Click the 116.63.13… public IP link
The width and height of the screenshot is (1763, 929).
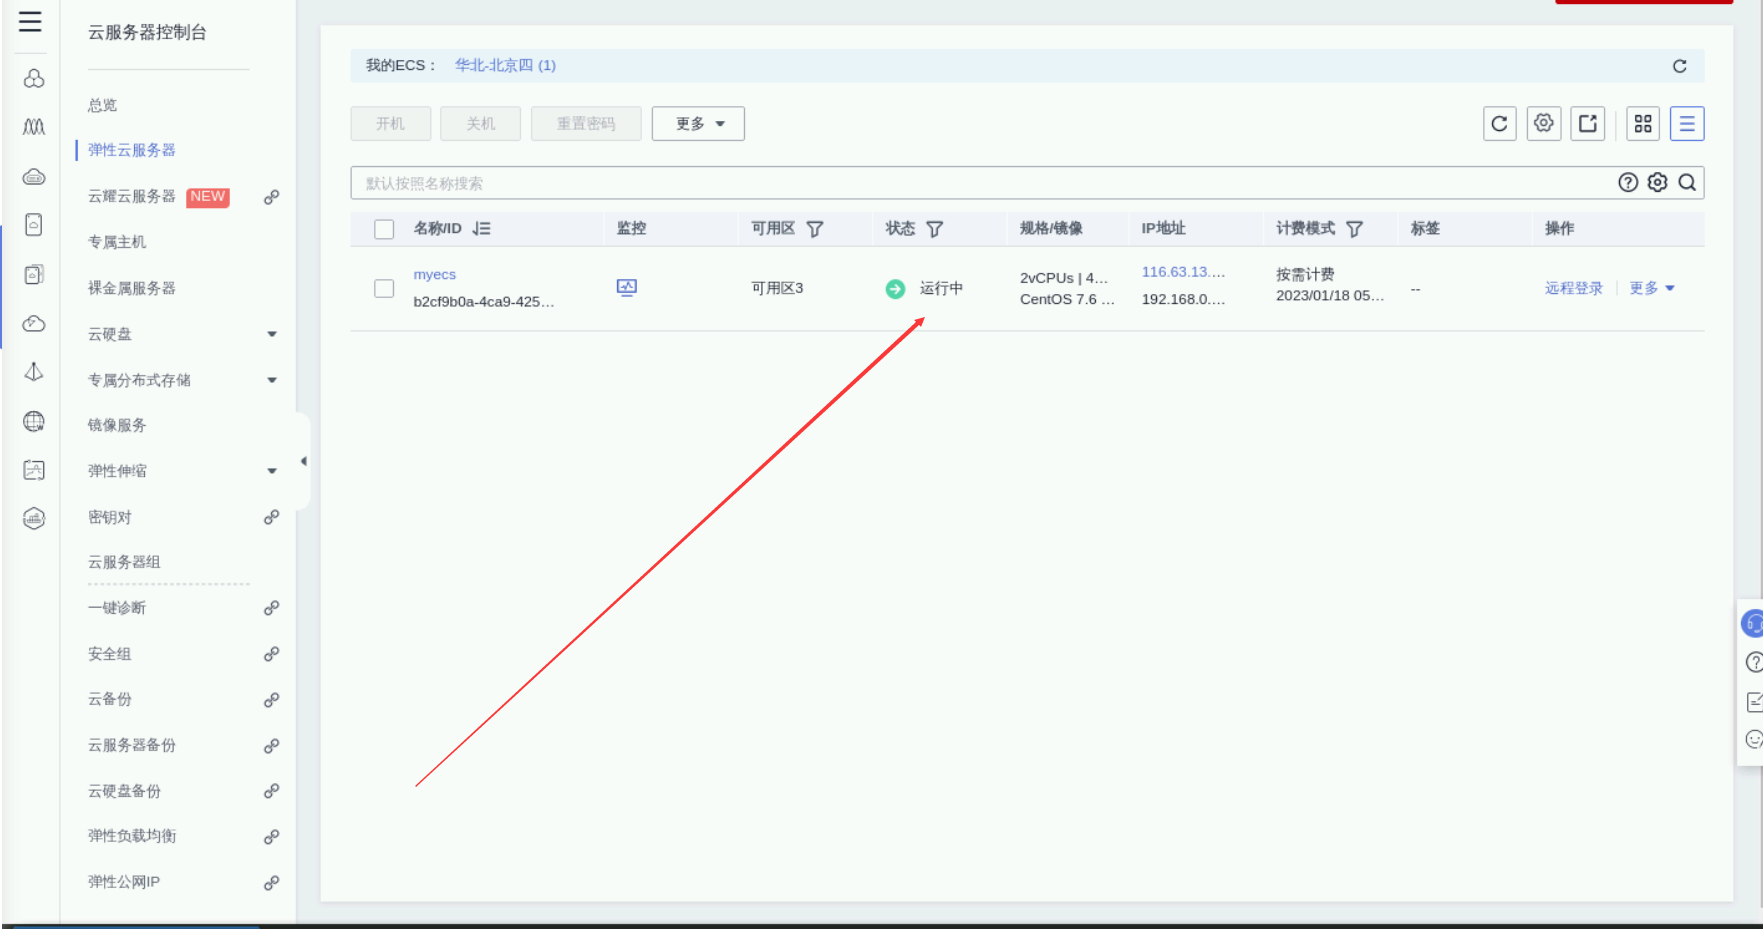click(1183, 272)
